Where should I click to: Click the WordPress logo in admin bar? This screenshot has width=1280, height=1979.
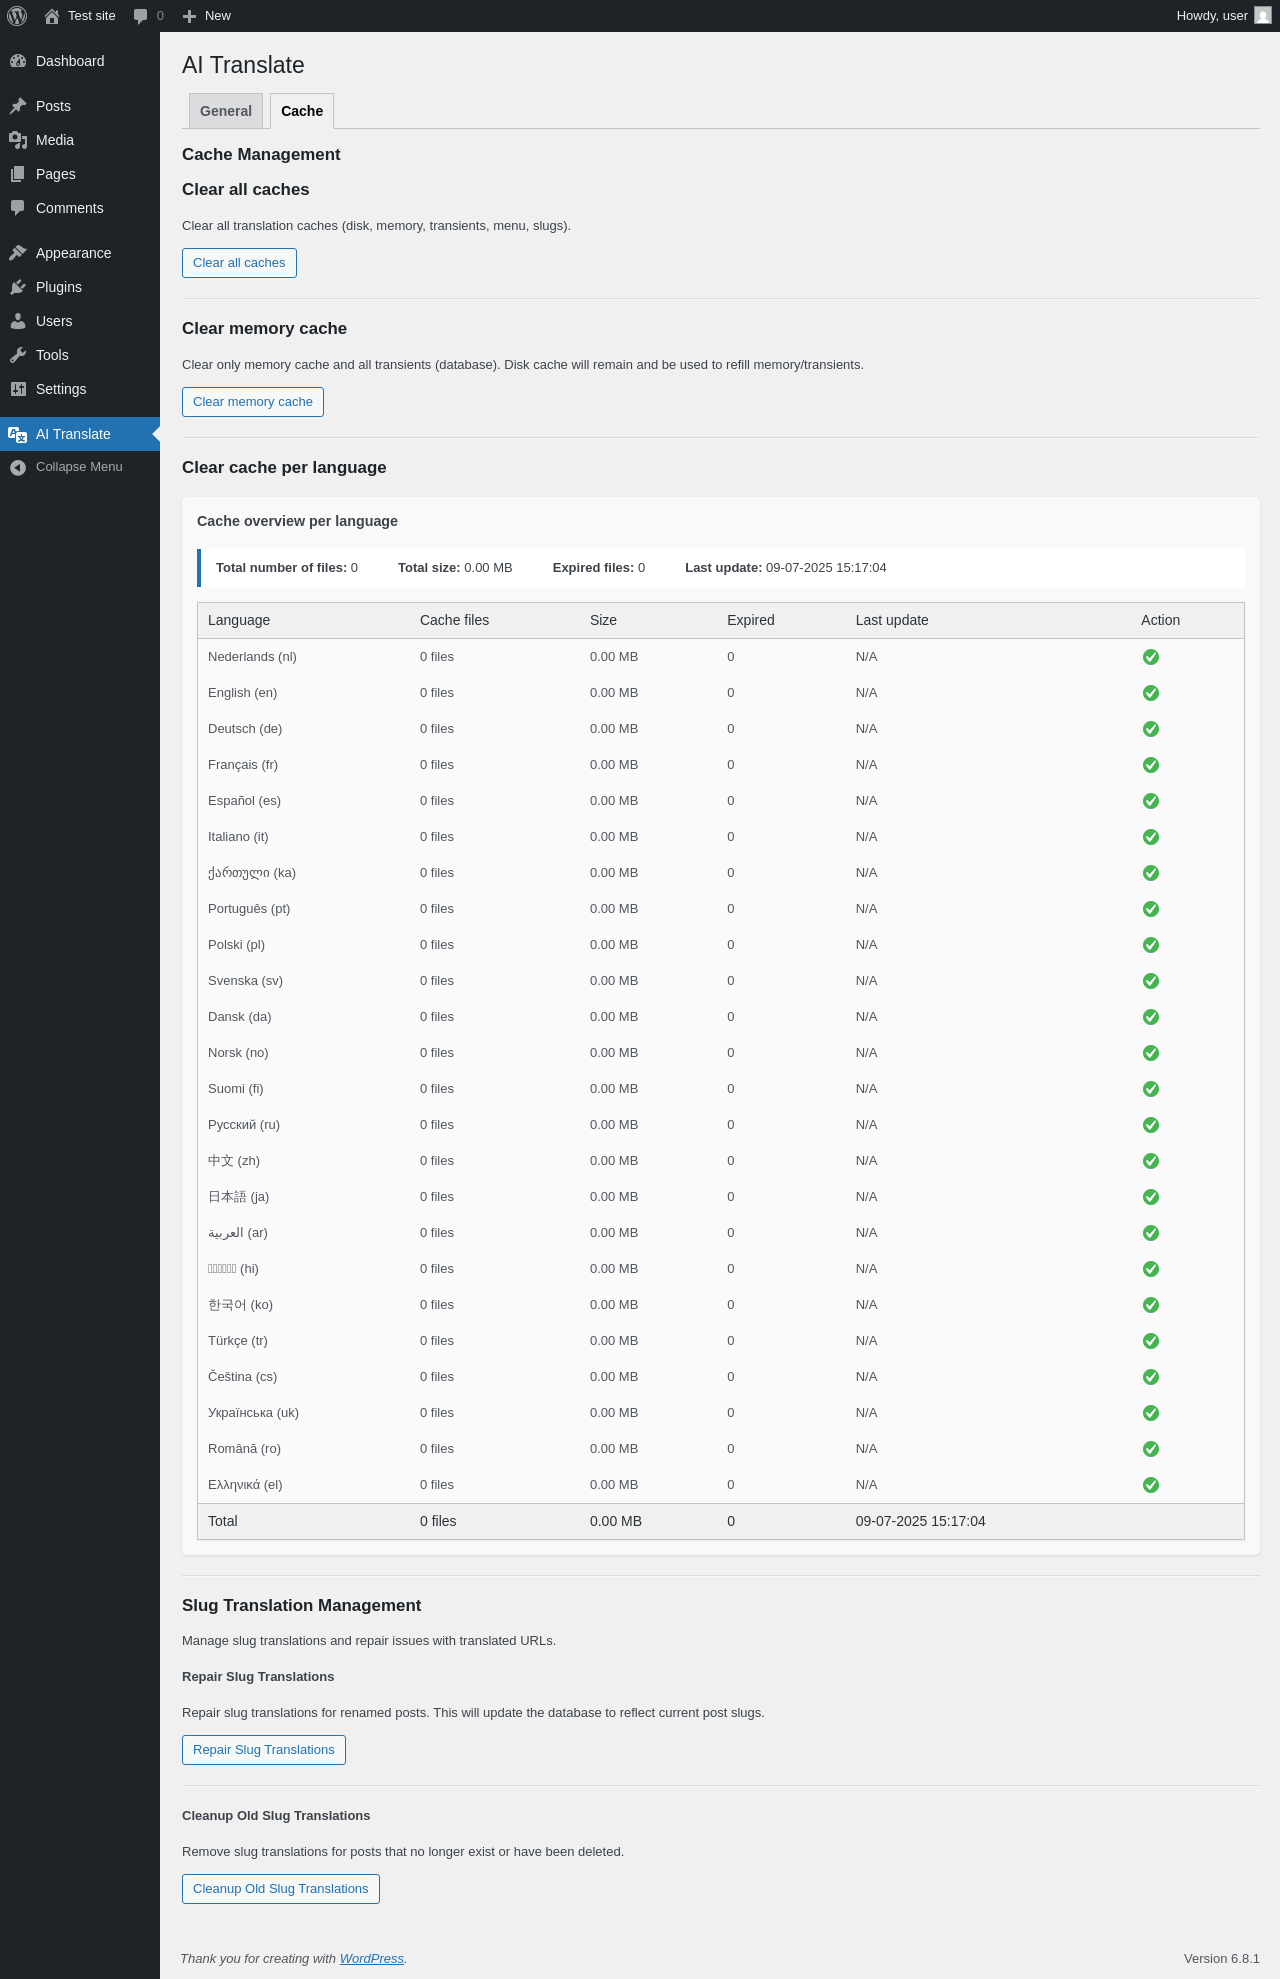tap(17, 16)
